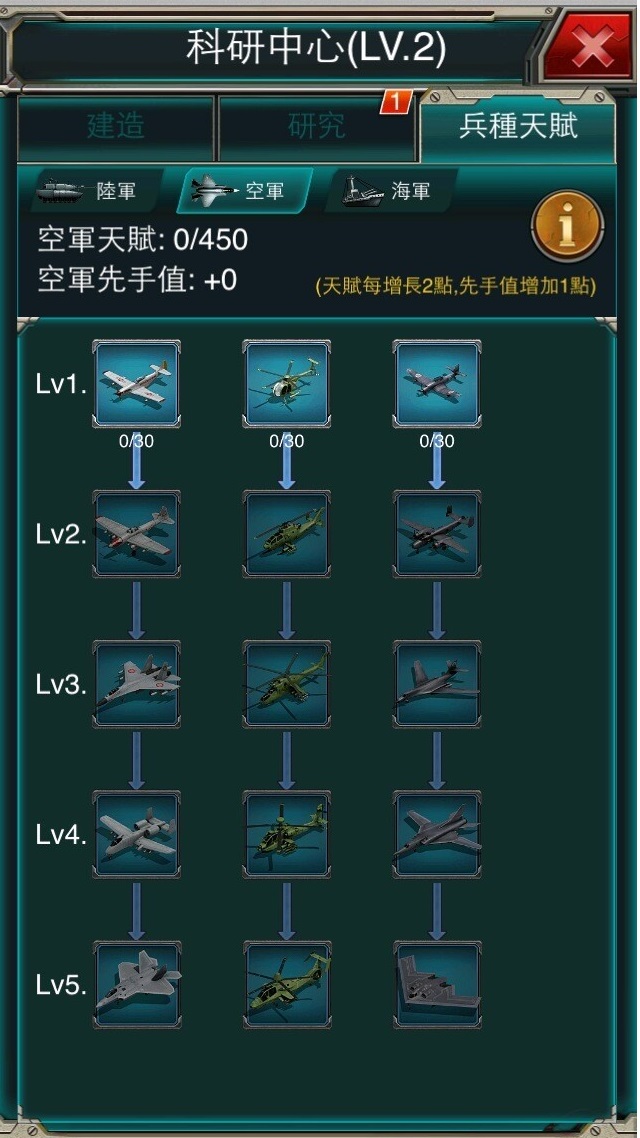640x1138 pixels.
Task: Pick the Lv4 Apache helicopter icon
Action: 287,835
